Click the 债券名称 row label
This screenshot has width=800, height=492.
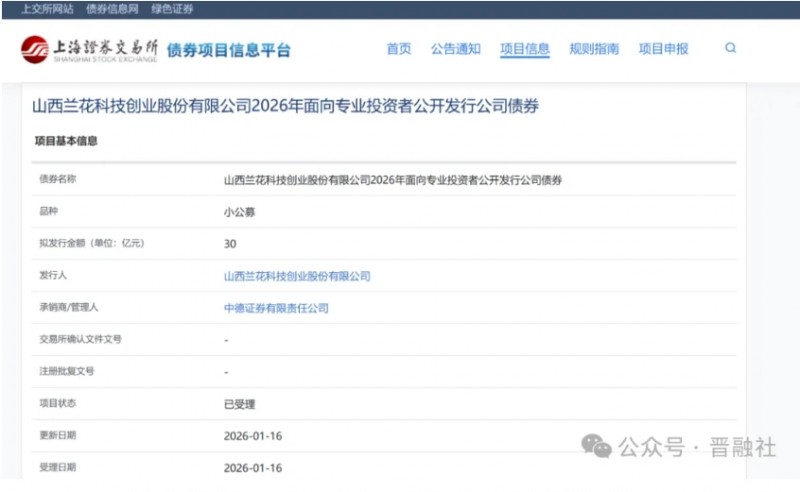pos(58,179)
